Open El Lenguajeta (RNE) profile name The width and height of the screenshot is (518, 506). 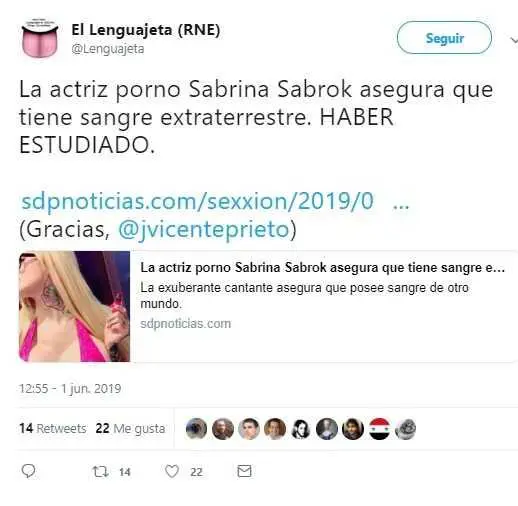point(146,30)
